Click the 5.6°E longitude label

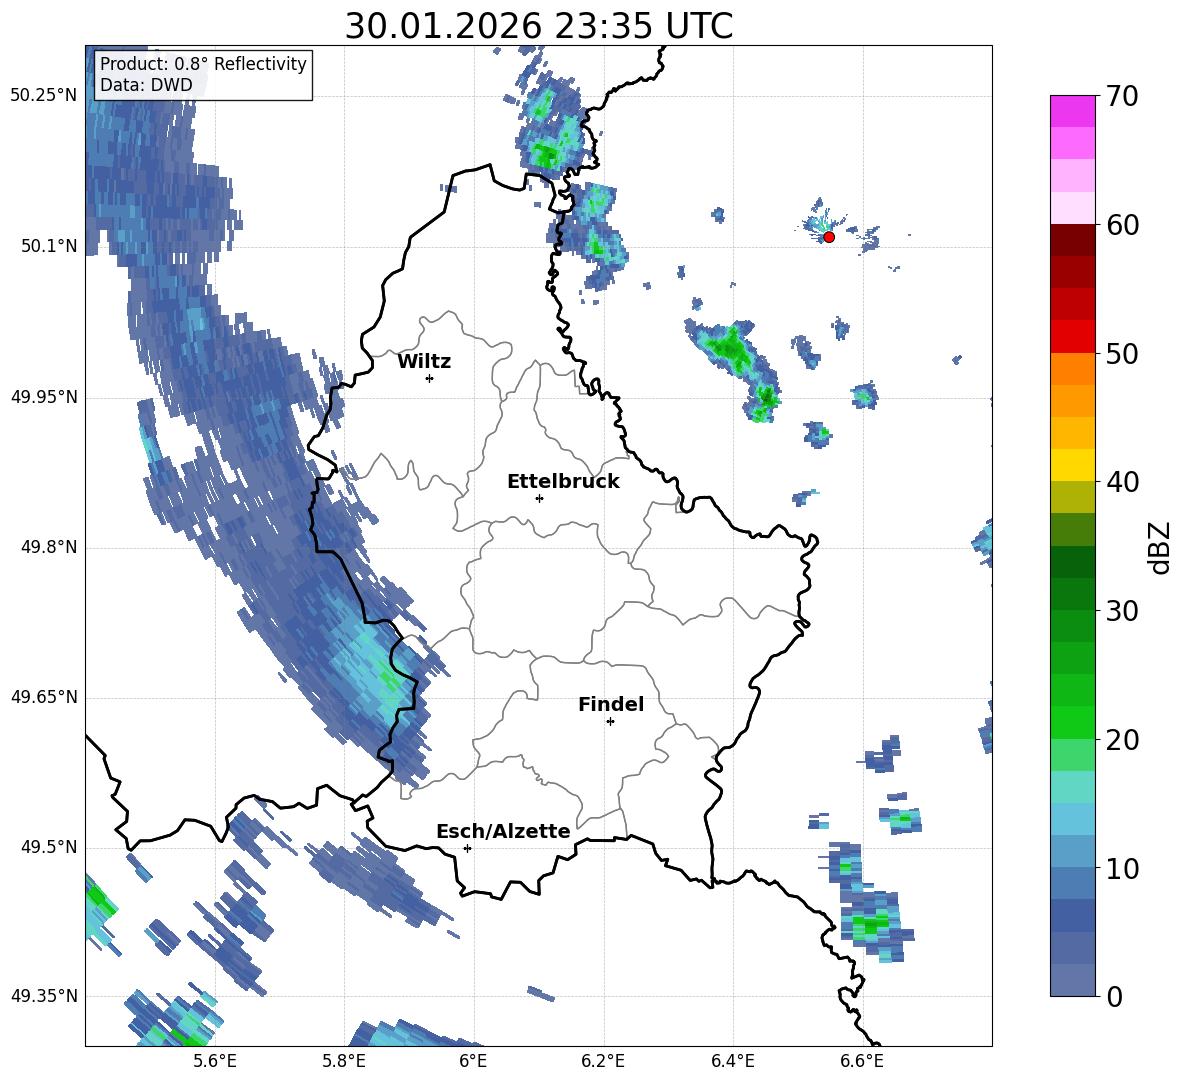[x=215, y=1061]
